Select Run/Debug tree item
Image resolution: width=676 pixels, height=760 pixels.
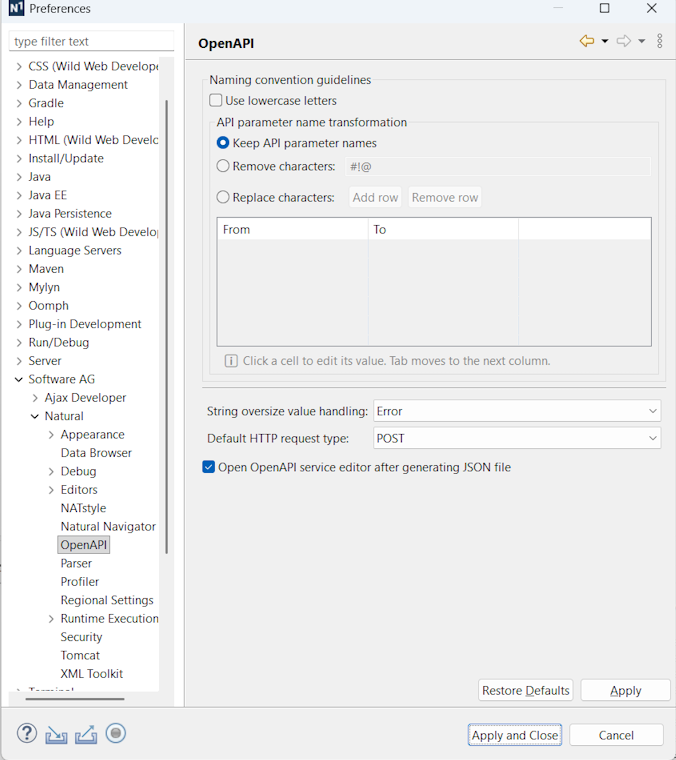(59, 343)
